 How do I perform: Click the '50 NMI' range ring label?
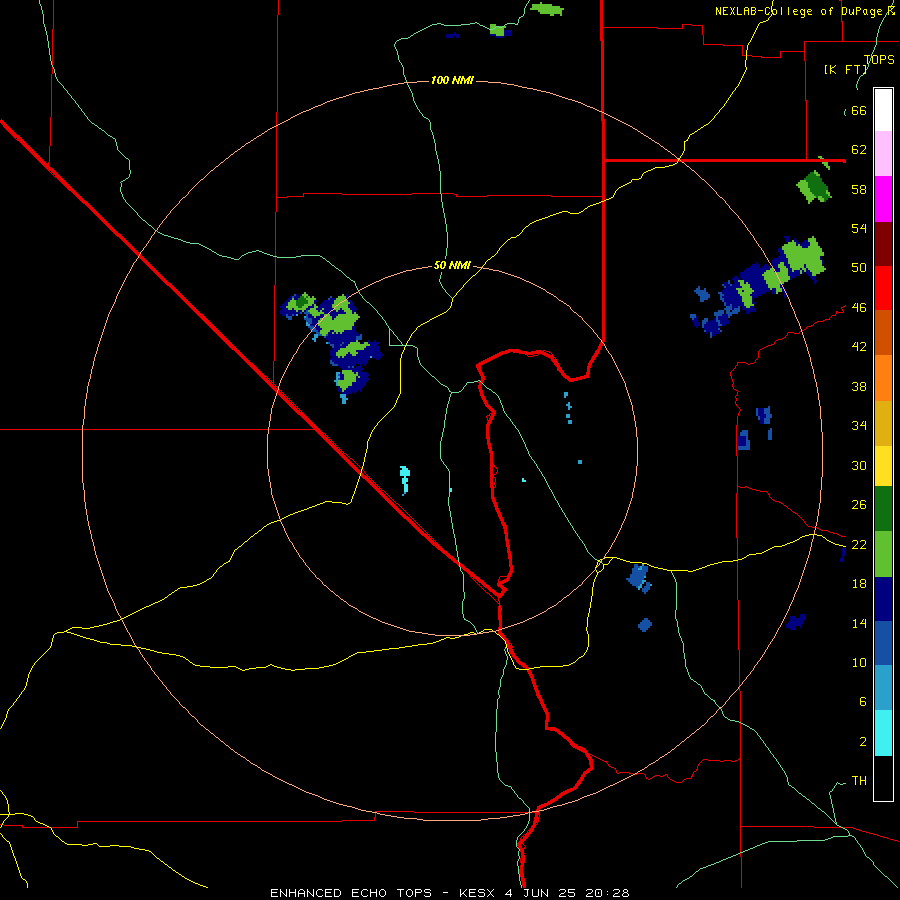(452, 265)
